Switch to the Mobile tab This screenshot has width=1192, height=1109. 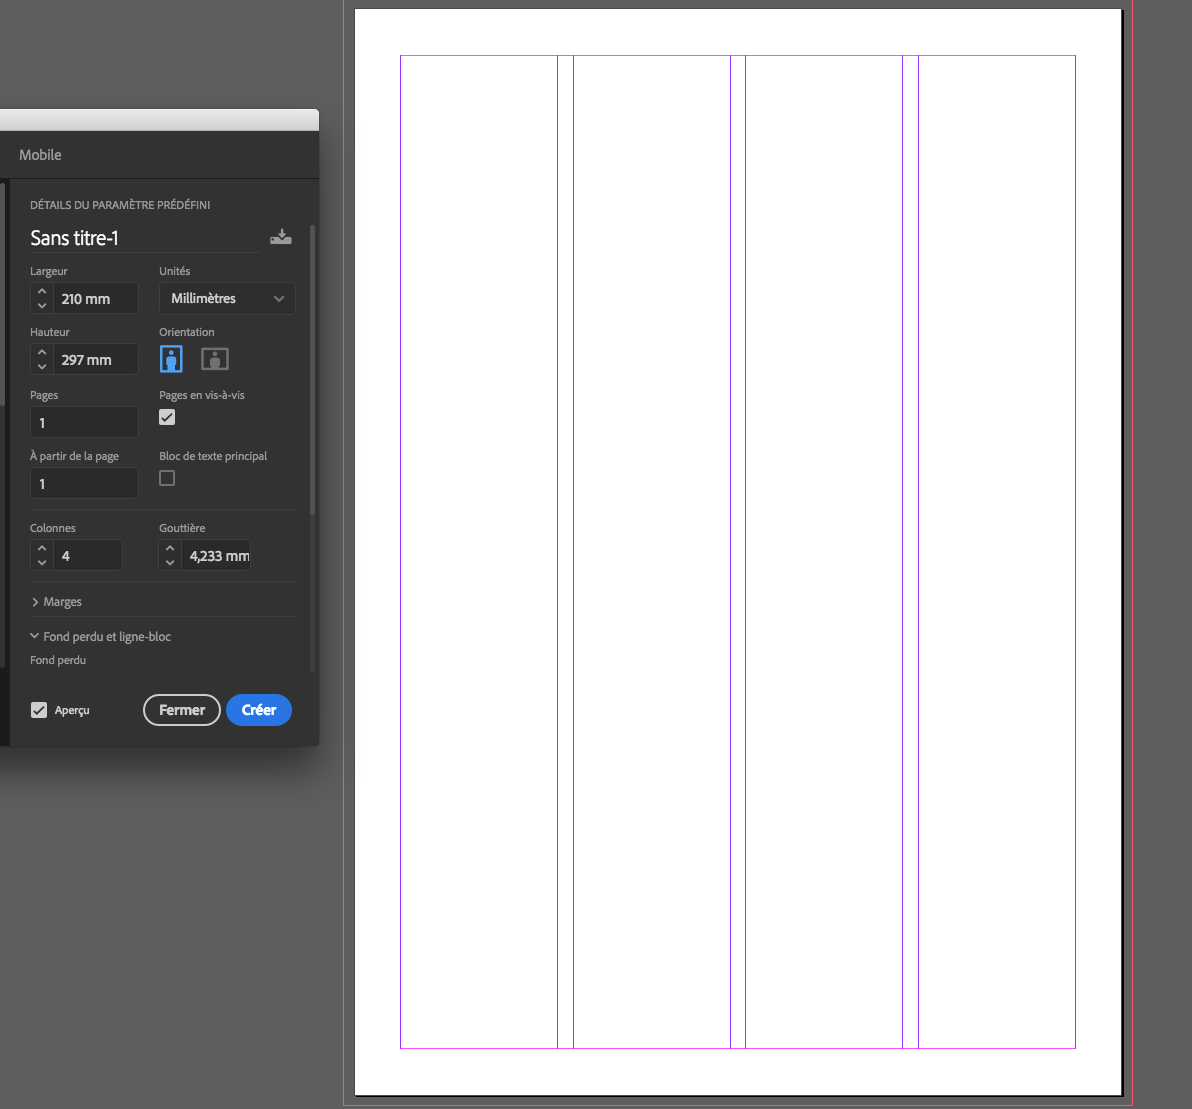click(x=40, y=155)
